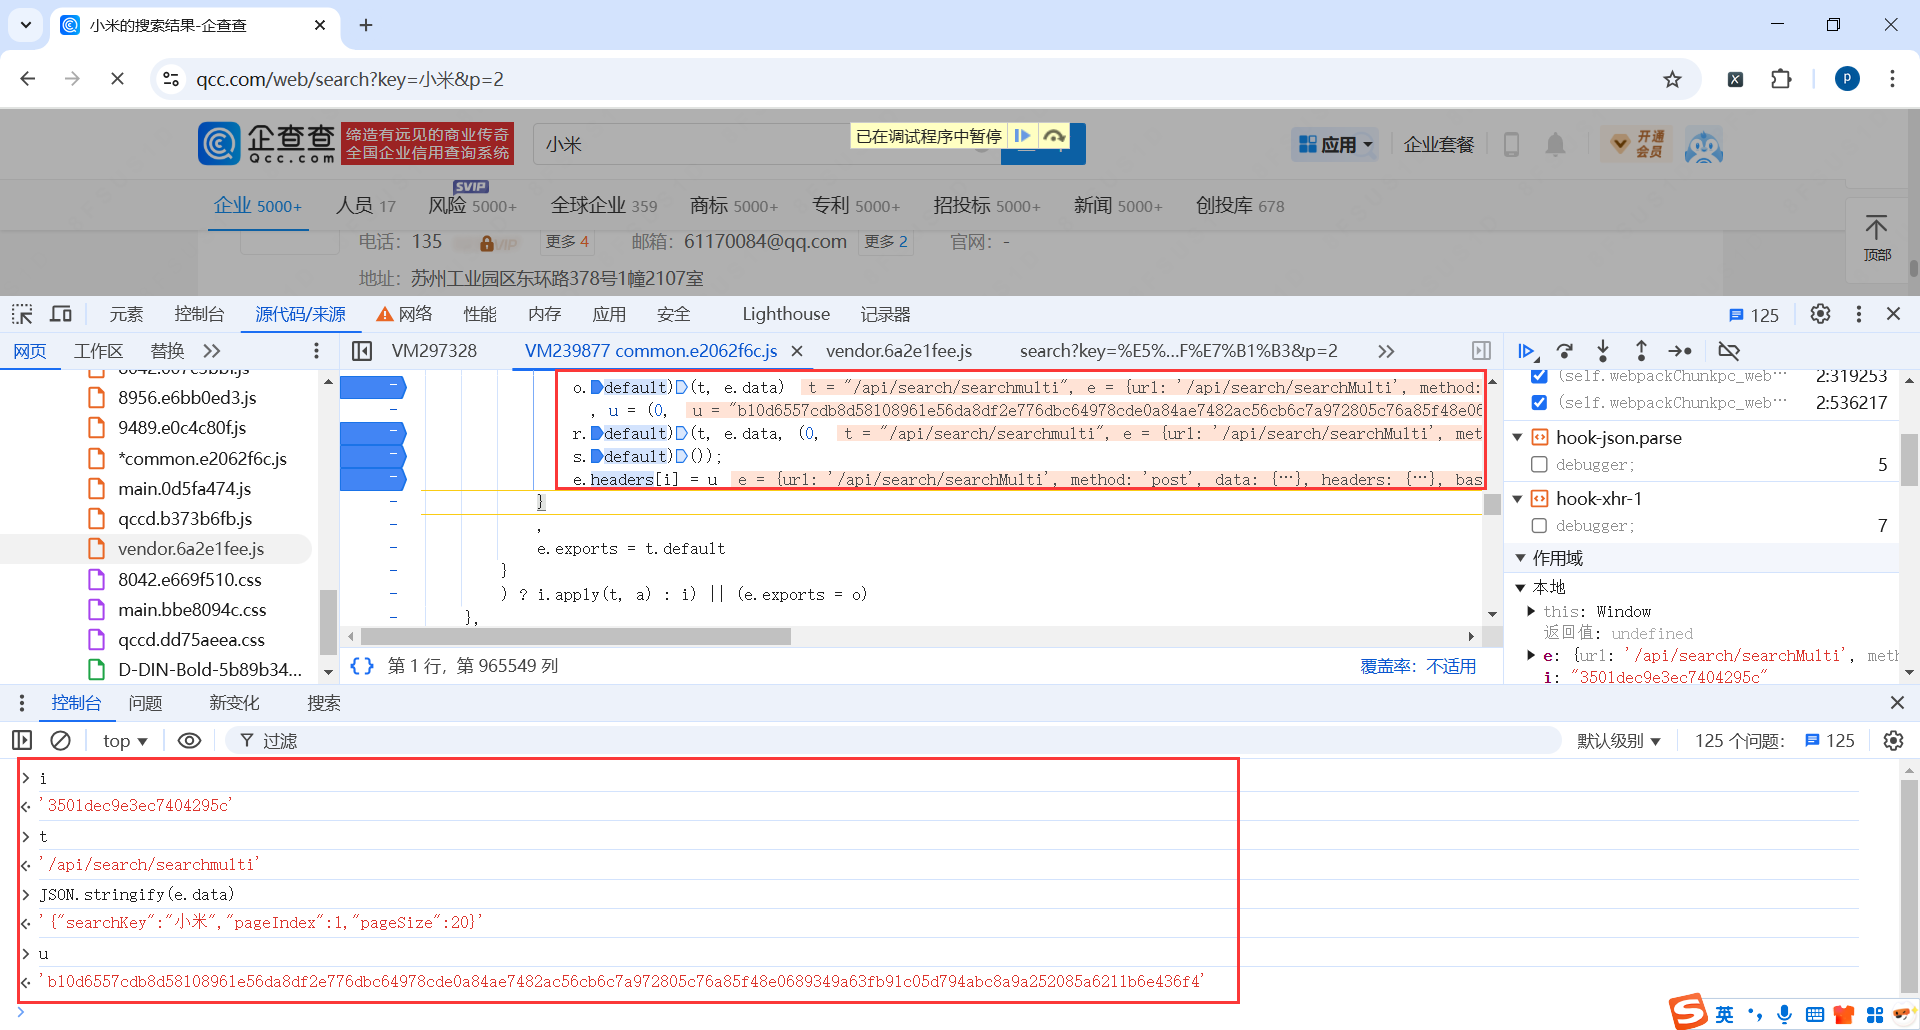Click the 顶部 back-to-top button
This screenshot has height=1030, width=1920.
coord(1876,238)
